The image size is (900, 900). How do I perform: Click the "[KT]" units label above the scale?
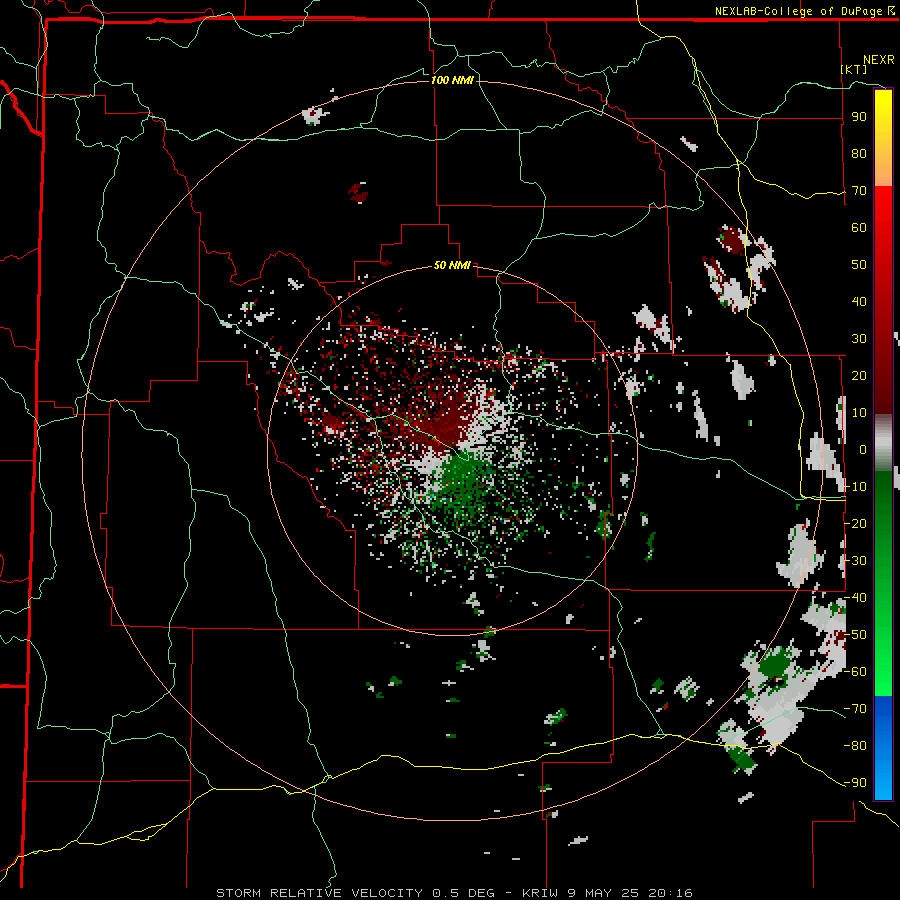click(854, 69)
